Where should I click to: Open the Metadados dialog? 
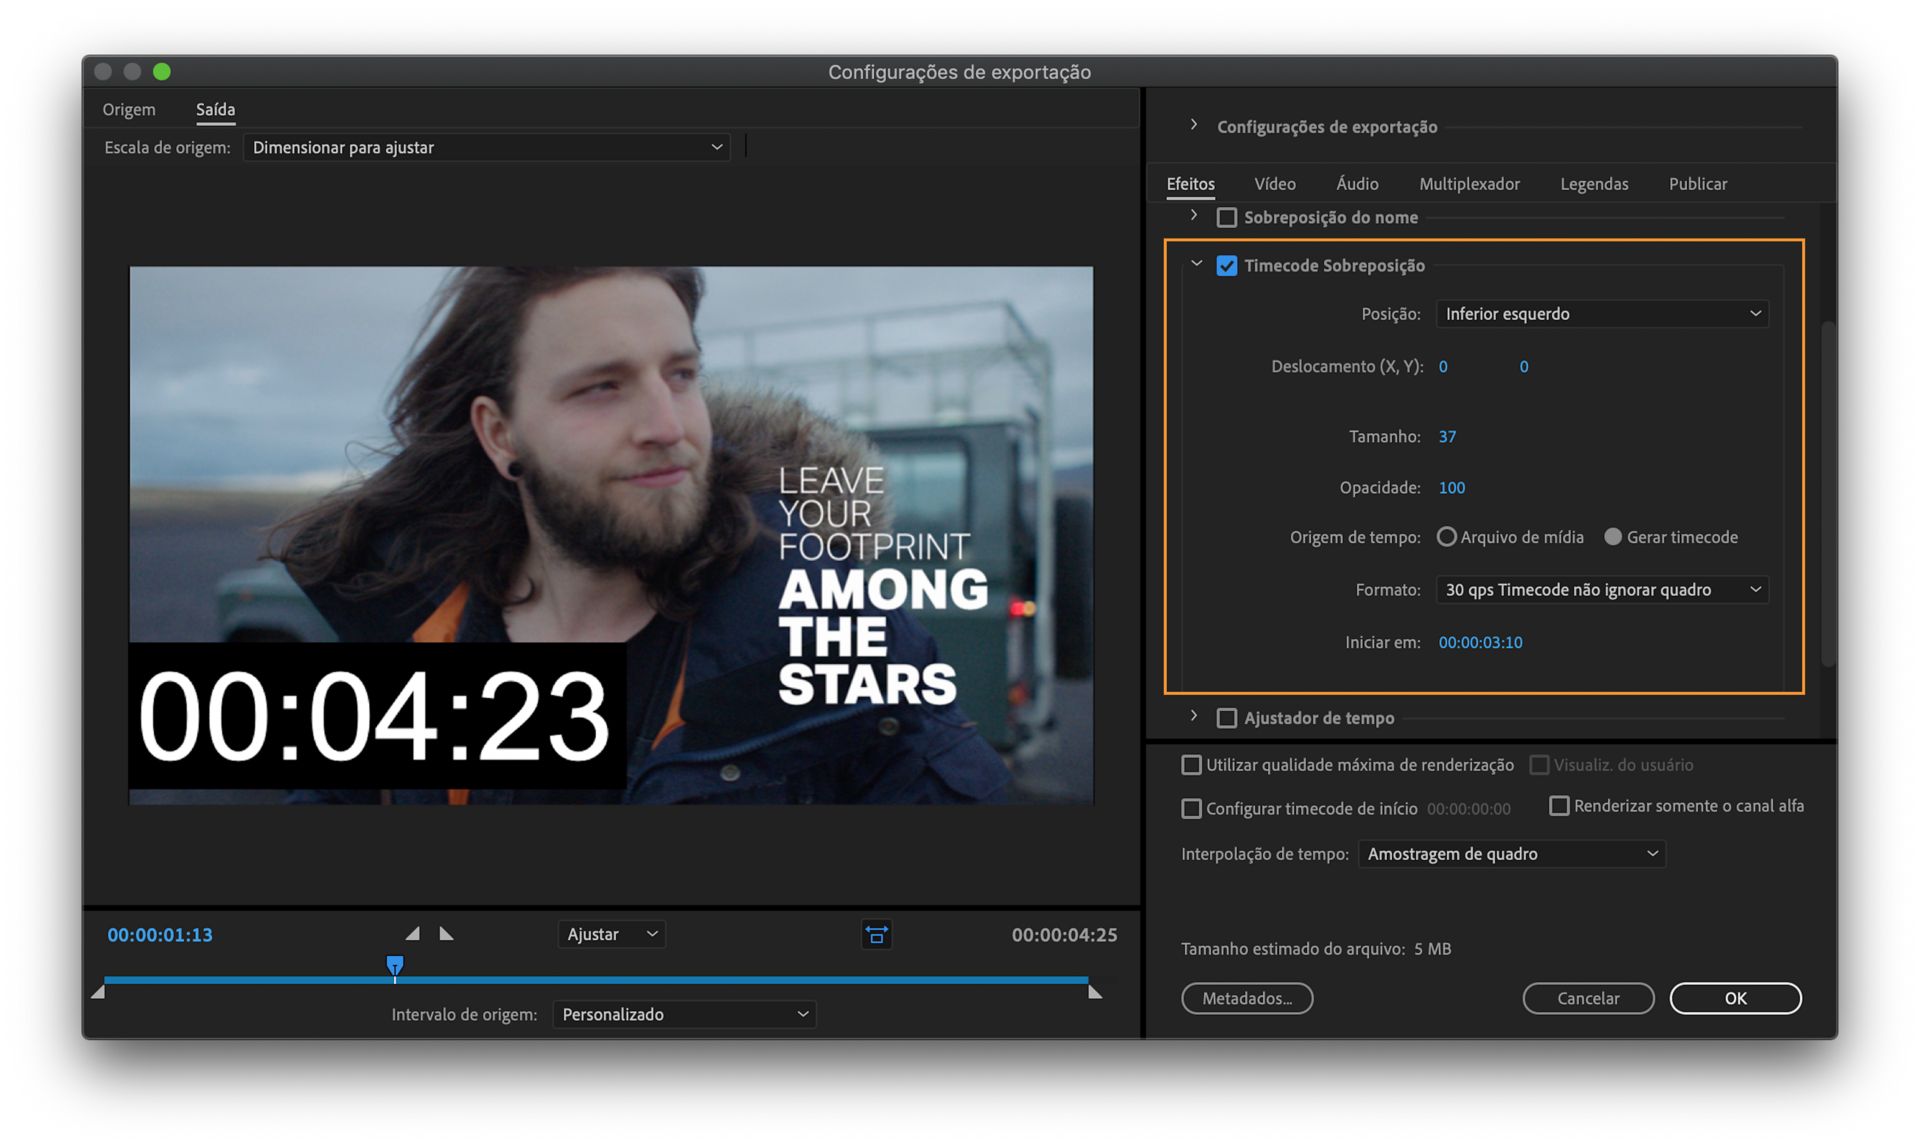[x=1247, y=997]
